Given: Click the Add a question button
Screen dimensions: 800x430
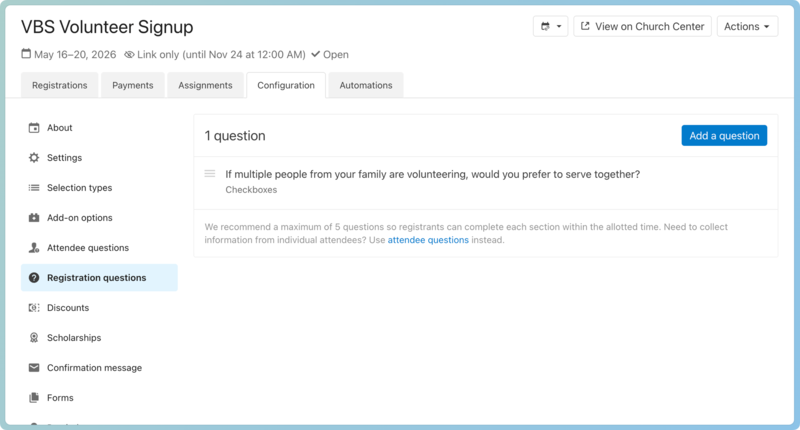Looking at the screenshot, I should click(724, 136).
